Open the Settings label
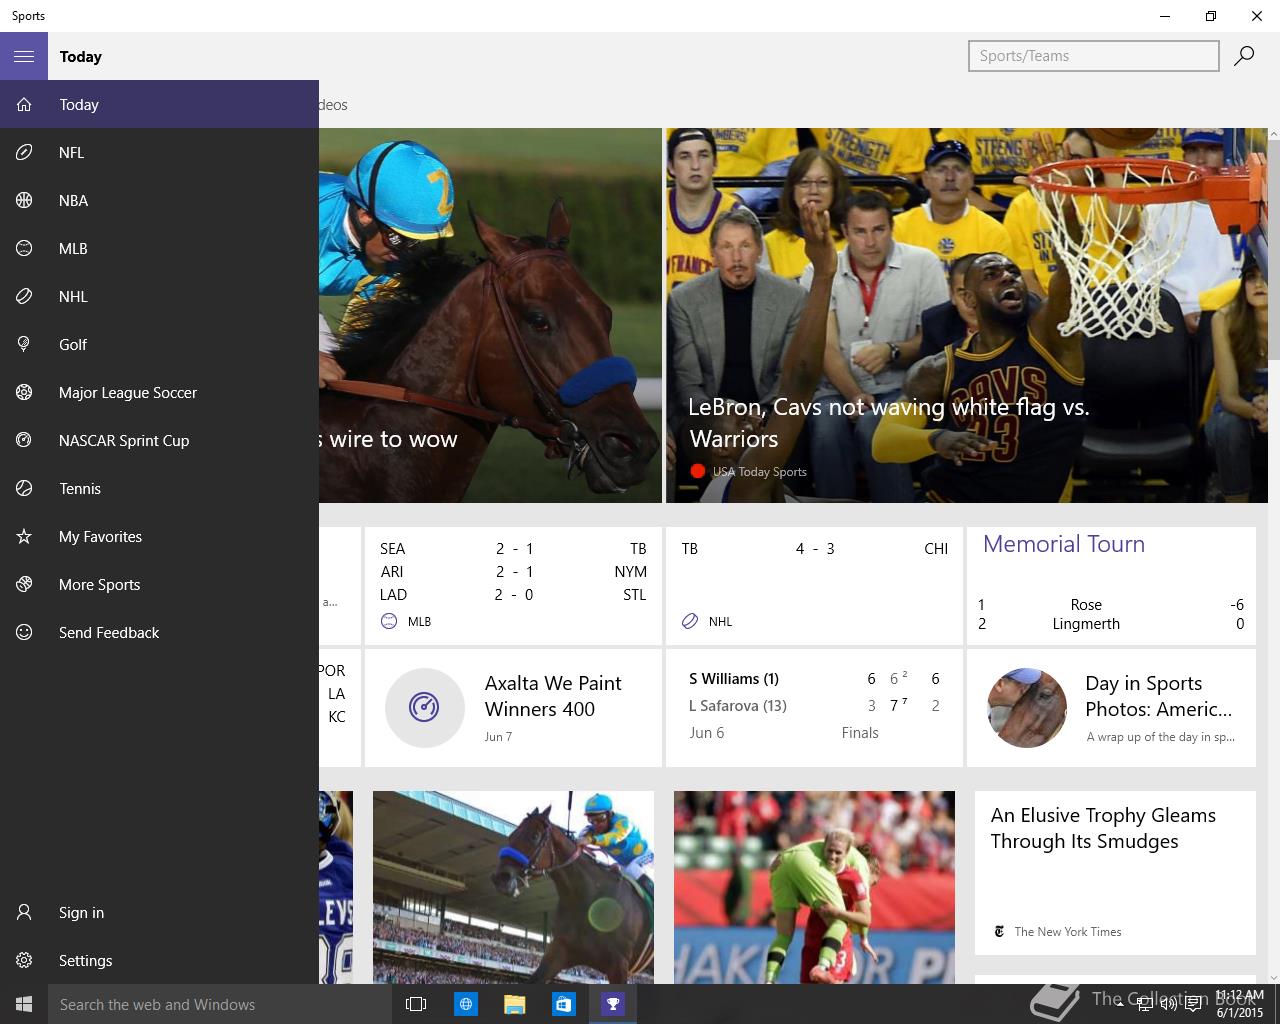 (x=85, y=960)
